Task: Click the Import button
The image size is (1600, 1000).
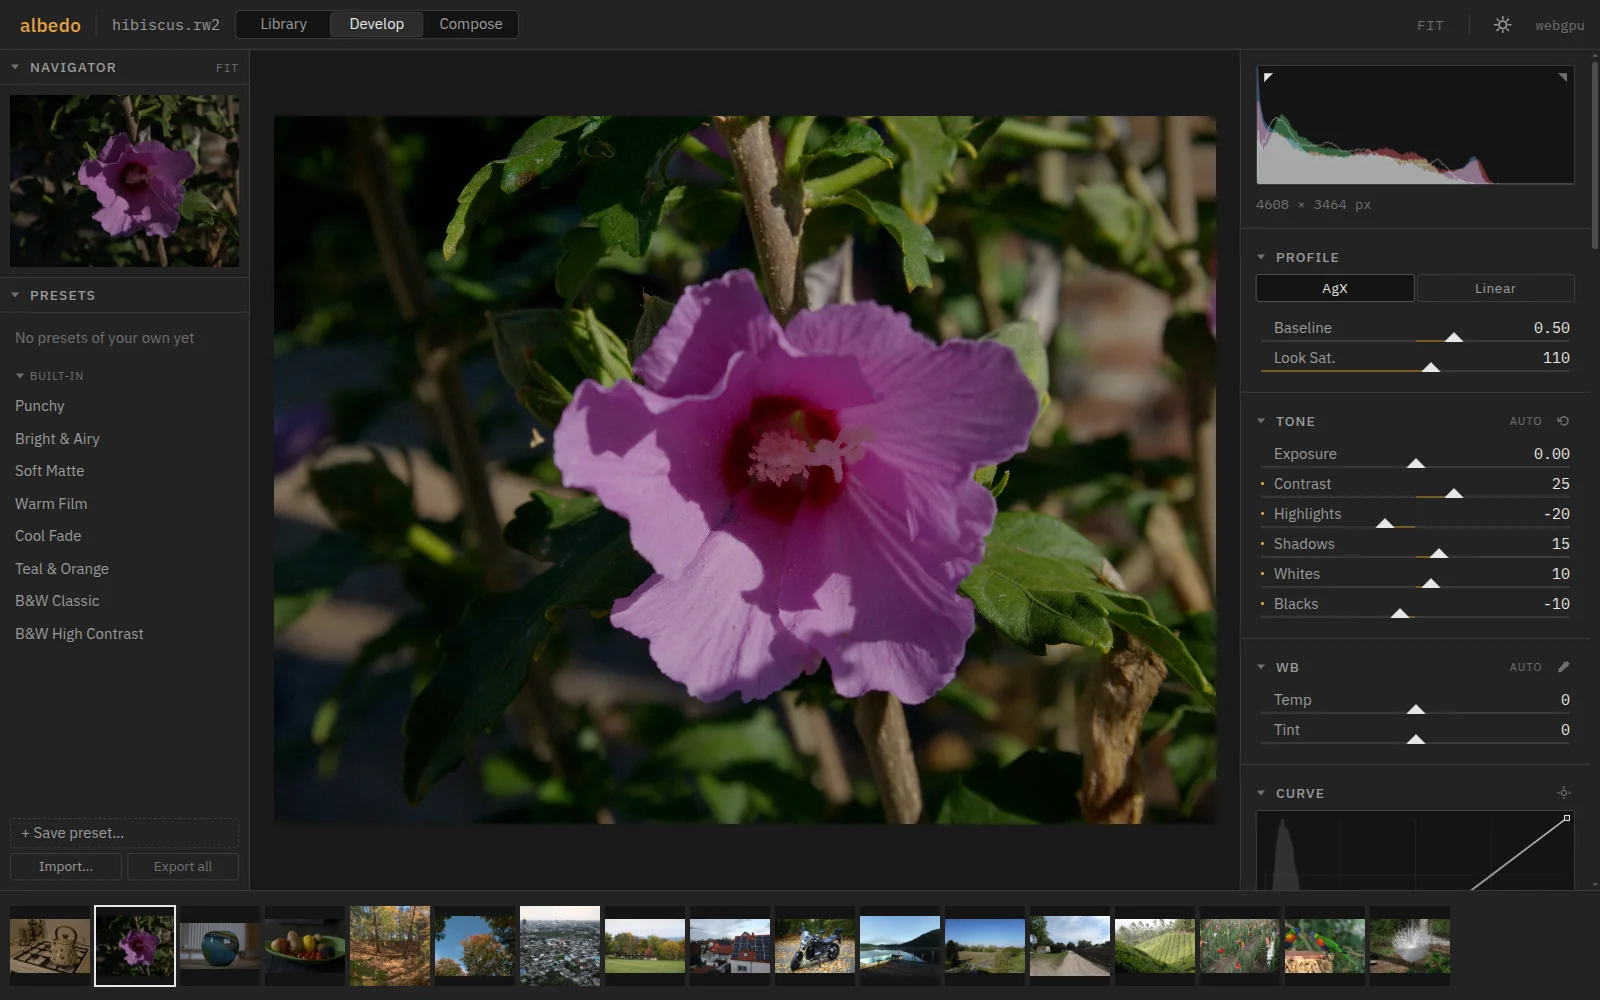Action: [66, 866]
